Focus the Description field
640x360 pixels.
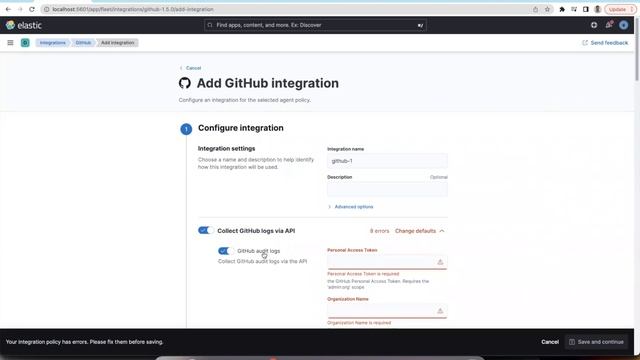point(387,189)
